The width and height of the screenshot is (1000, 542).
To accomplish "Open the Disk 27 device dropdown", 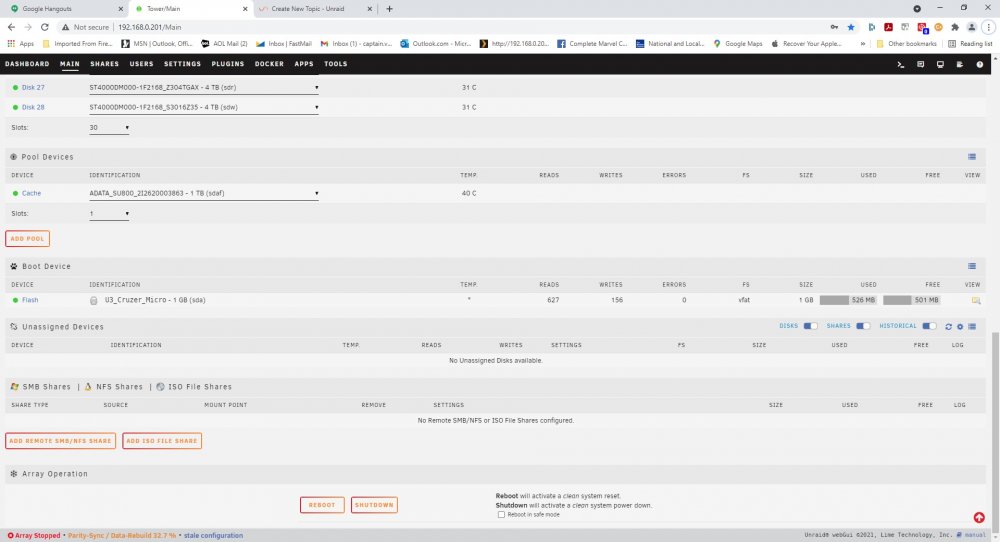I will [203, 87].
